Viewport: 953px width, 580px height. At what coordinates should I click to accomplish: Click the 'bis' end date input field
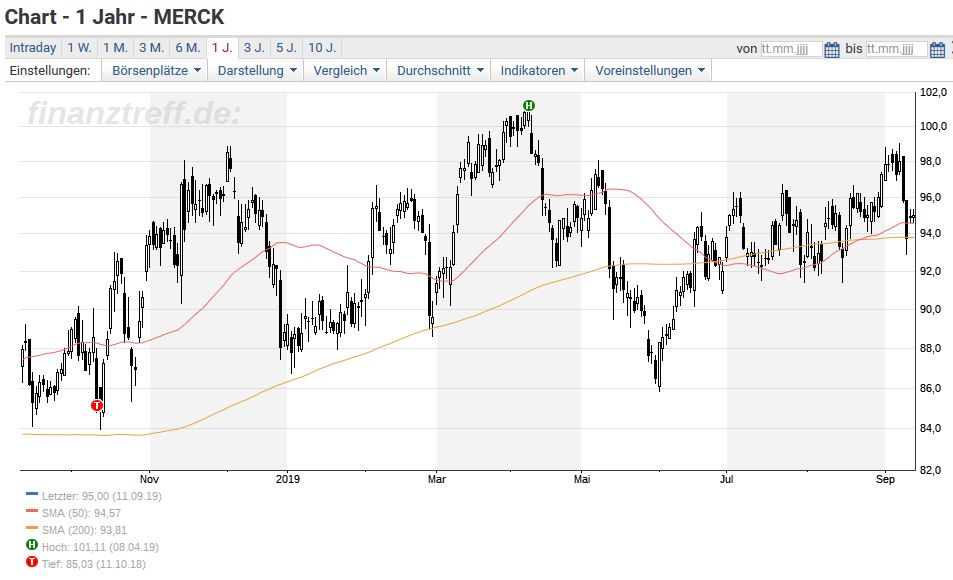point(896,49)
